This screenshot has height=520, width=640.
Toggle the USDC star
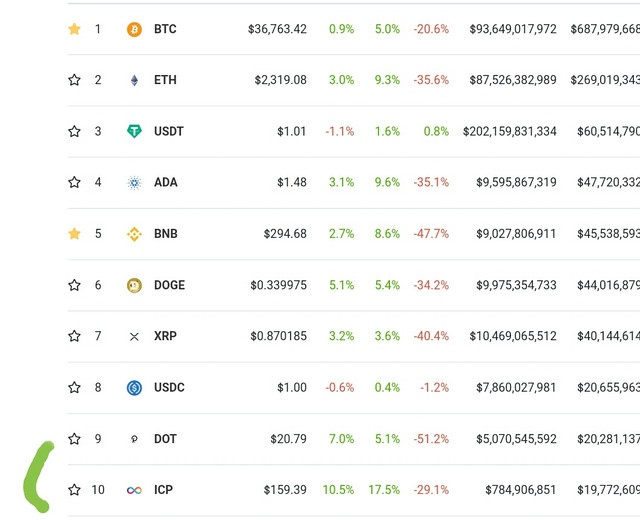pos(74,387)
